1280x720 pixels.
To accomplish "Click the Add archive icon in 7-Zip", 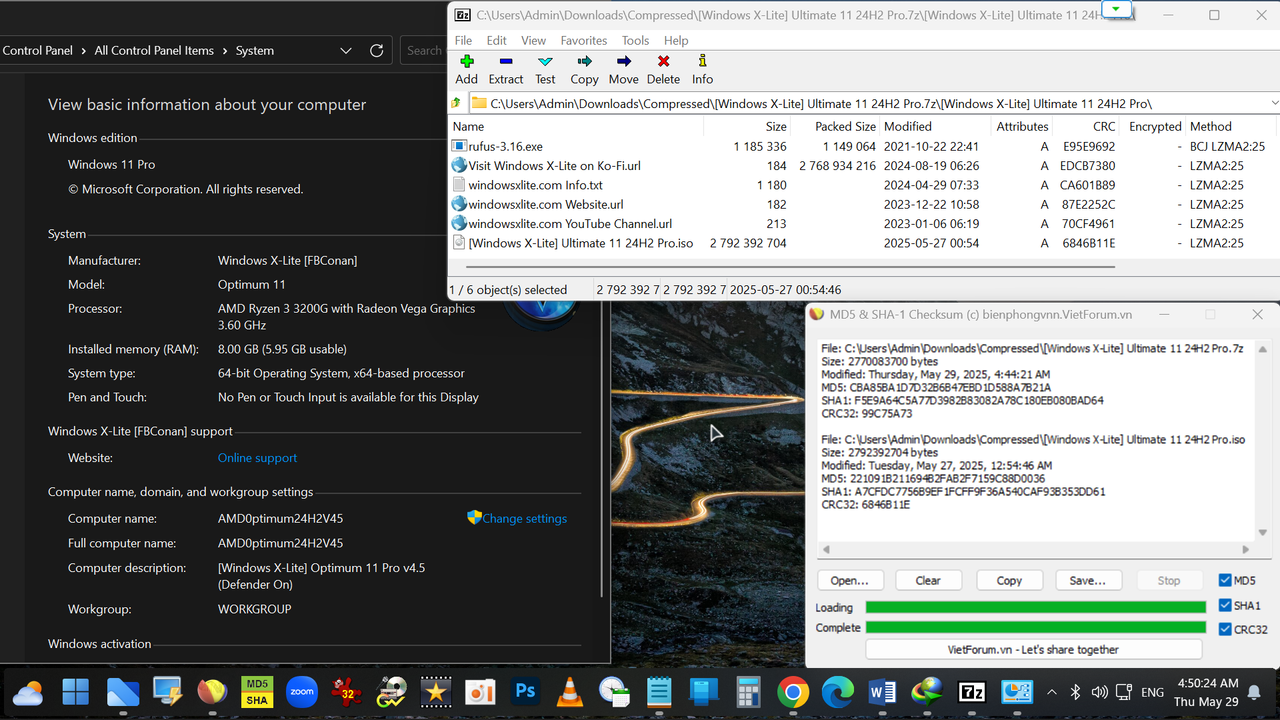I will coord(466,69).
